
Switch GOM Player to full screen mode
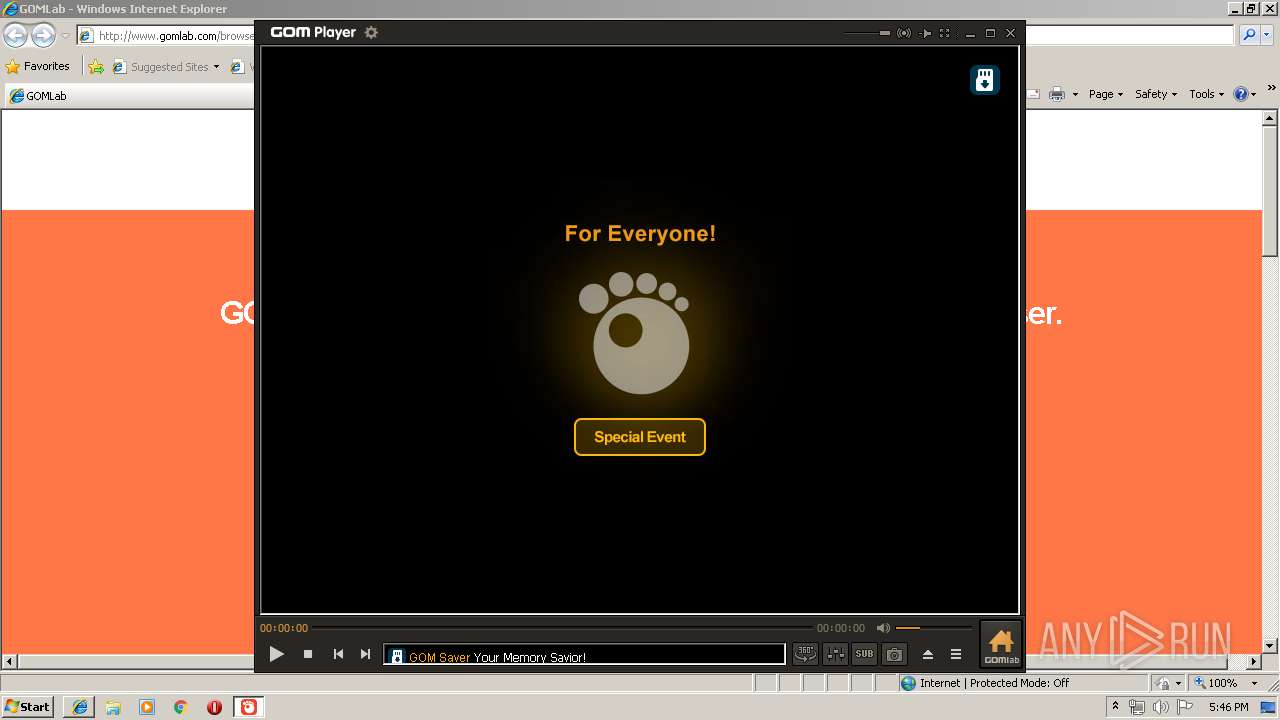click(x=944, y=33)
